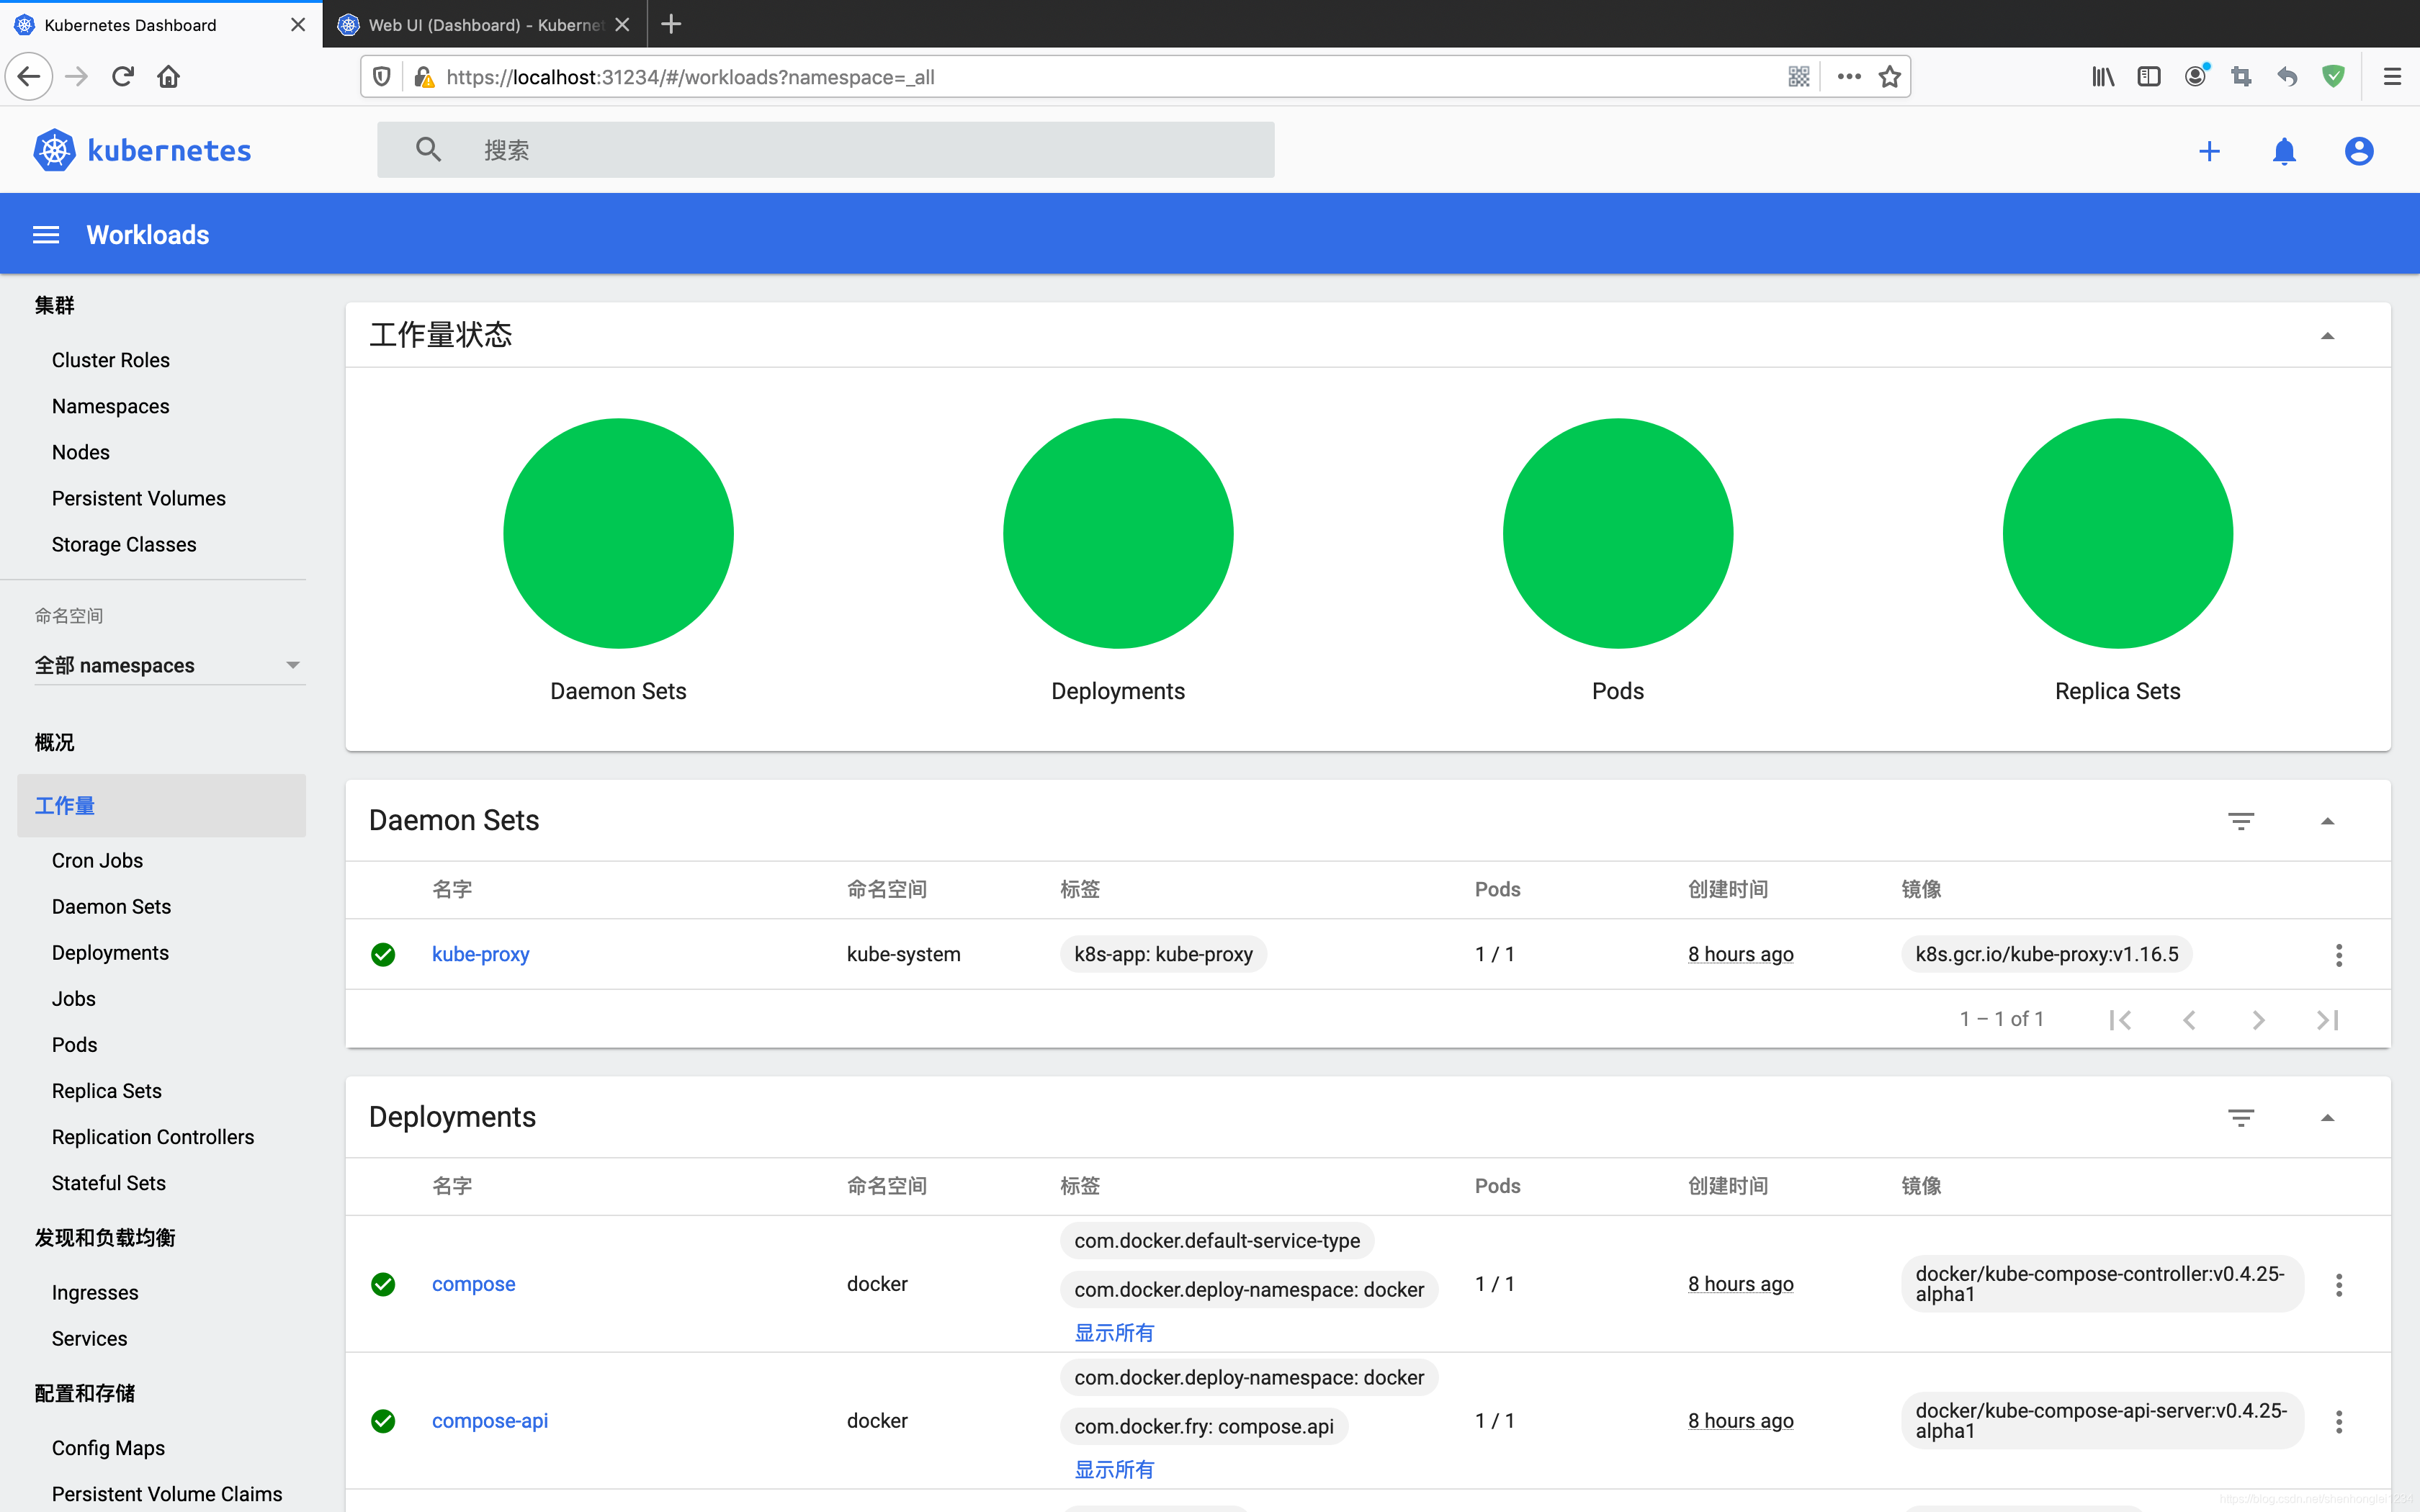
Task: Switch to the Web UI (Dashboard) tab
Action: pyautogui.click(x=483, y=24)
